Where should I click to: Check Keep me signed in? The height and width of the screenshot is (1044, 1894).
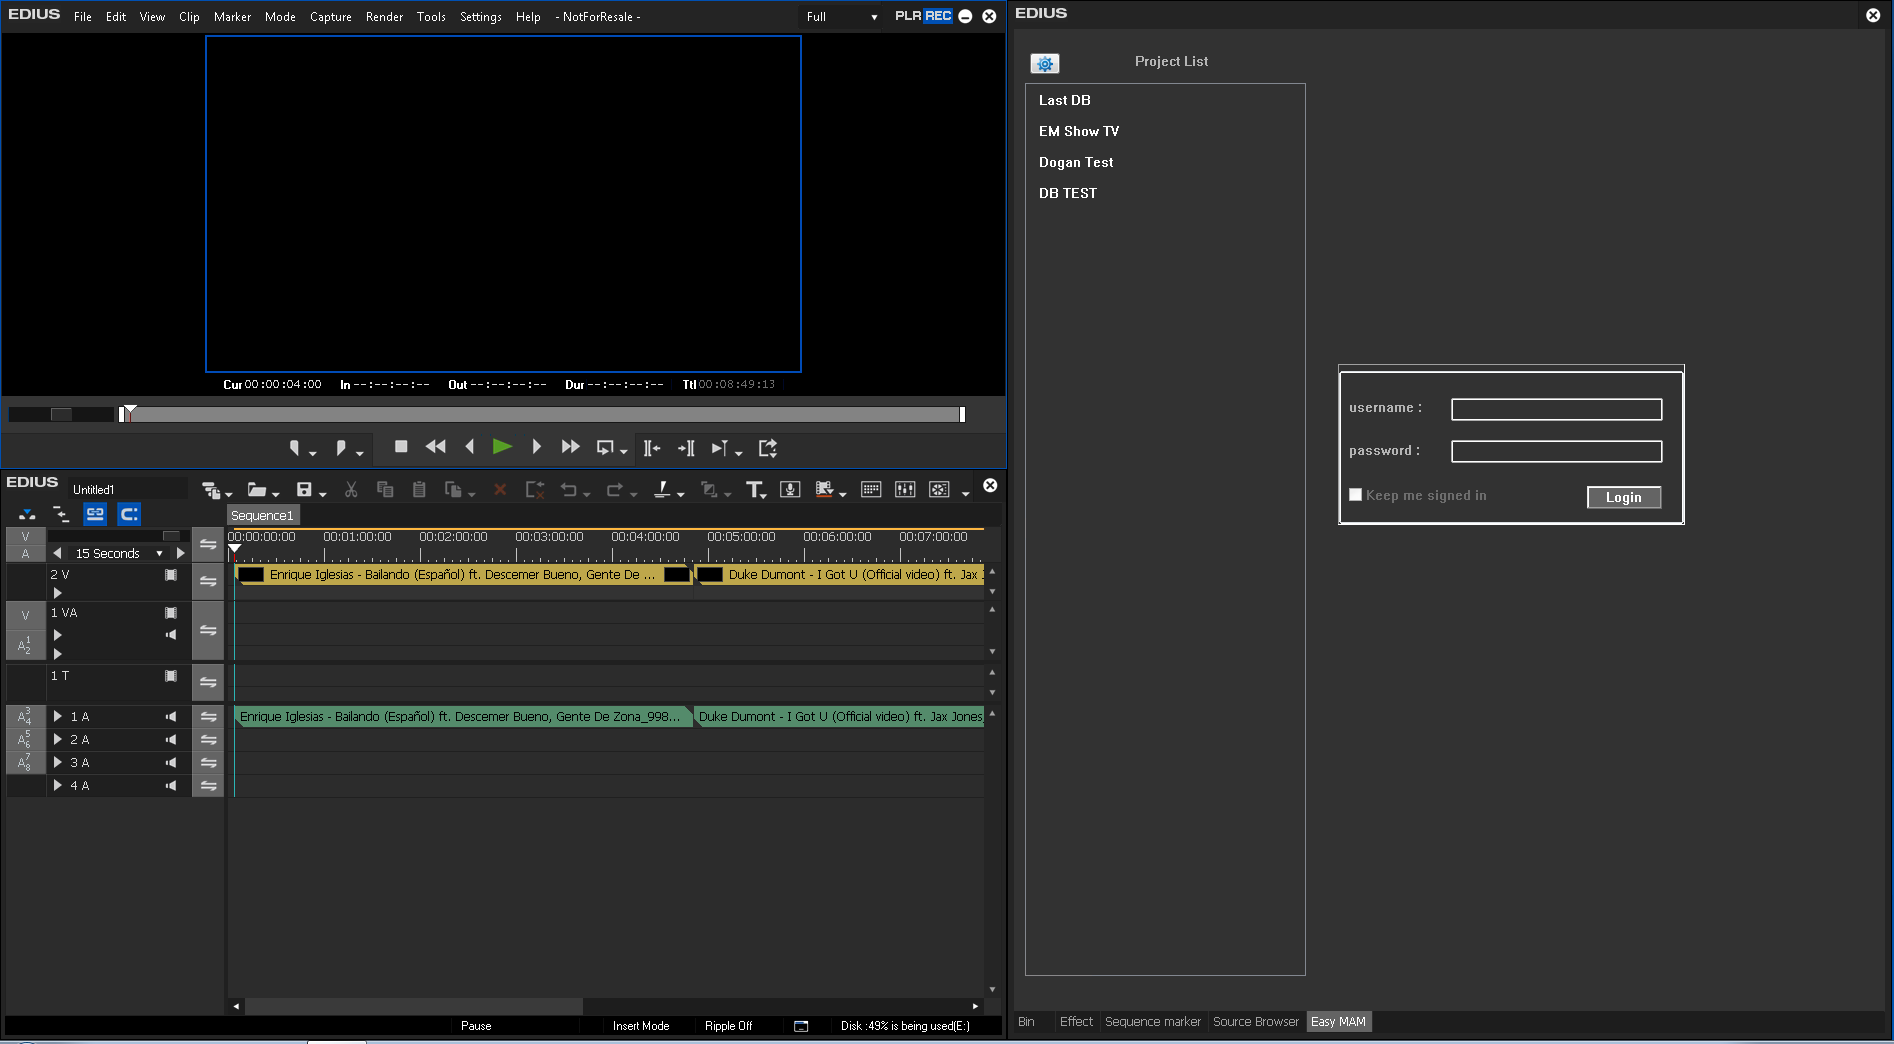coord(1355,495)
